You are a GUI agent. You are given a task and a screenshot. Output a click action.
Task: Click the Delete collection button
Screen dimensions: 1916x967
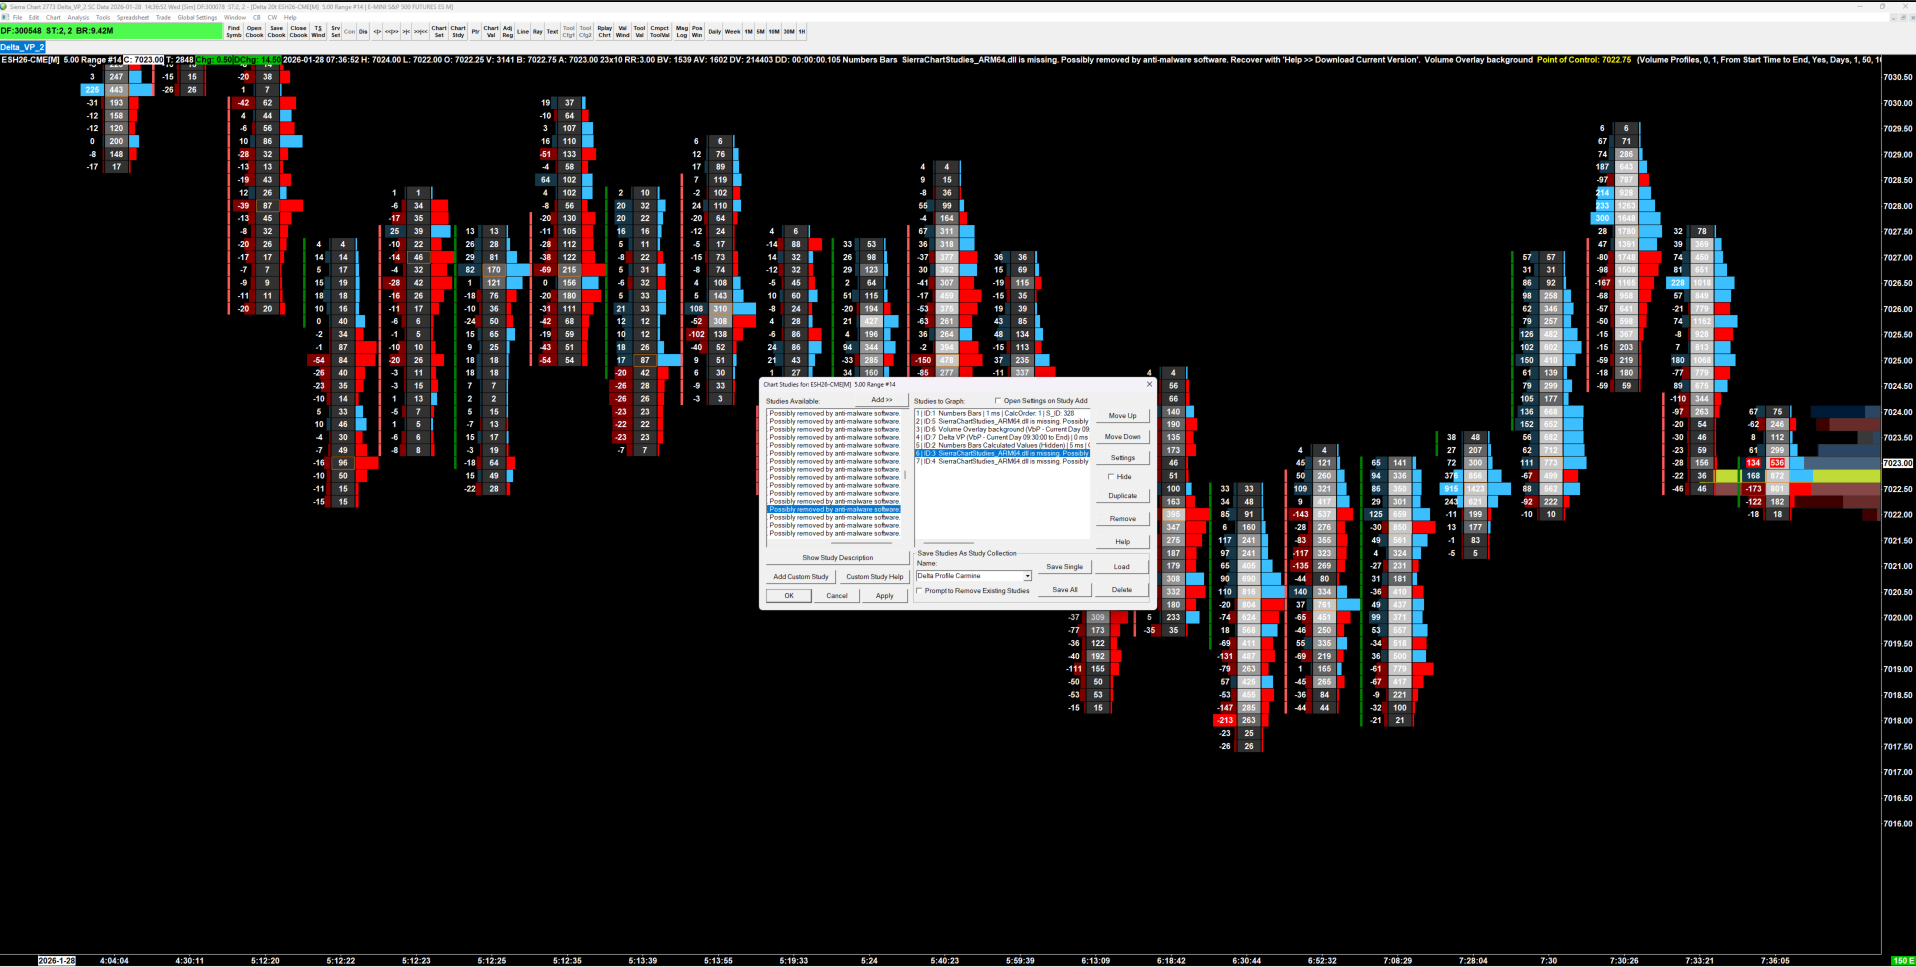pyautogui.click(x=1122, y=589)
